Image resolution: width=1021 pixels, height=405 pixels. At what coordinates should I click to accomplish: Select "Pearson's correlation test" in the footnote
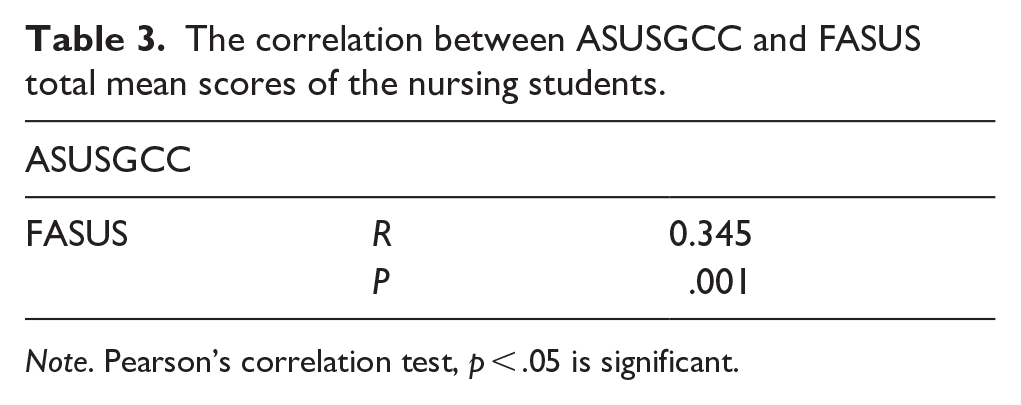coord(286,363)
